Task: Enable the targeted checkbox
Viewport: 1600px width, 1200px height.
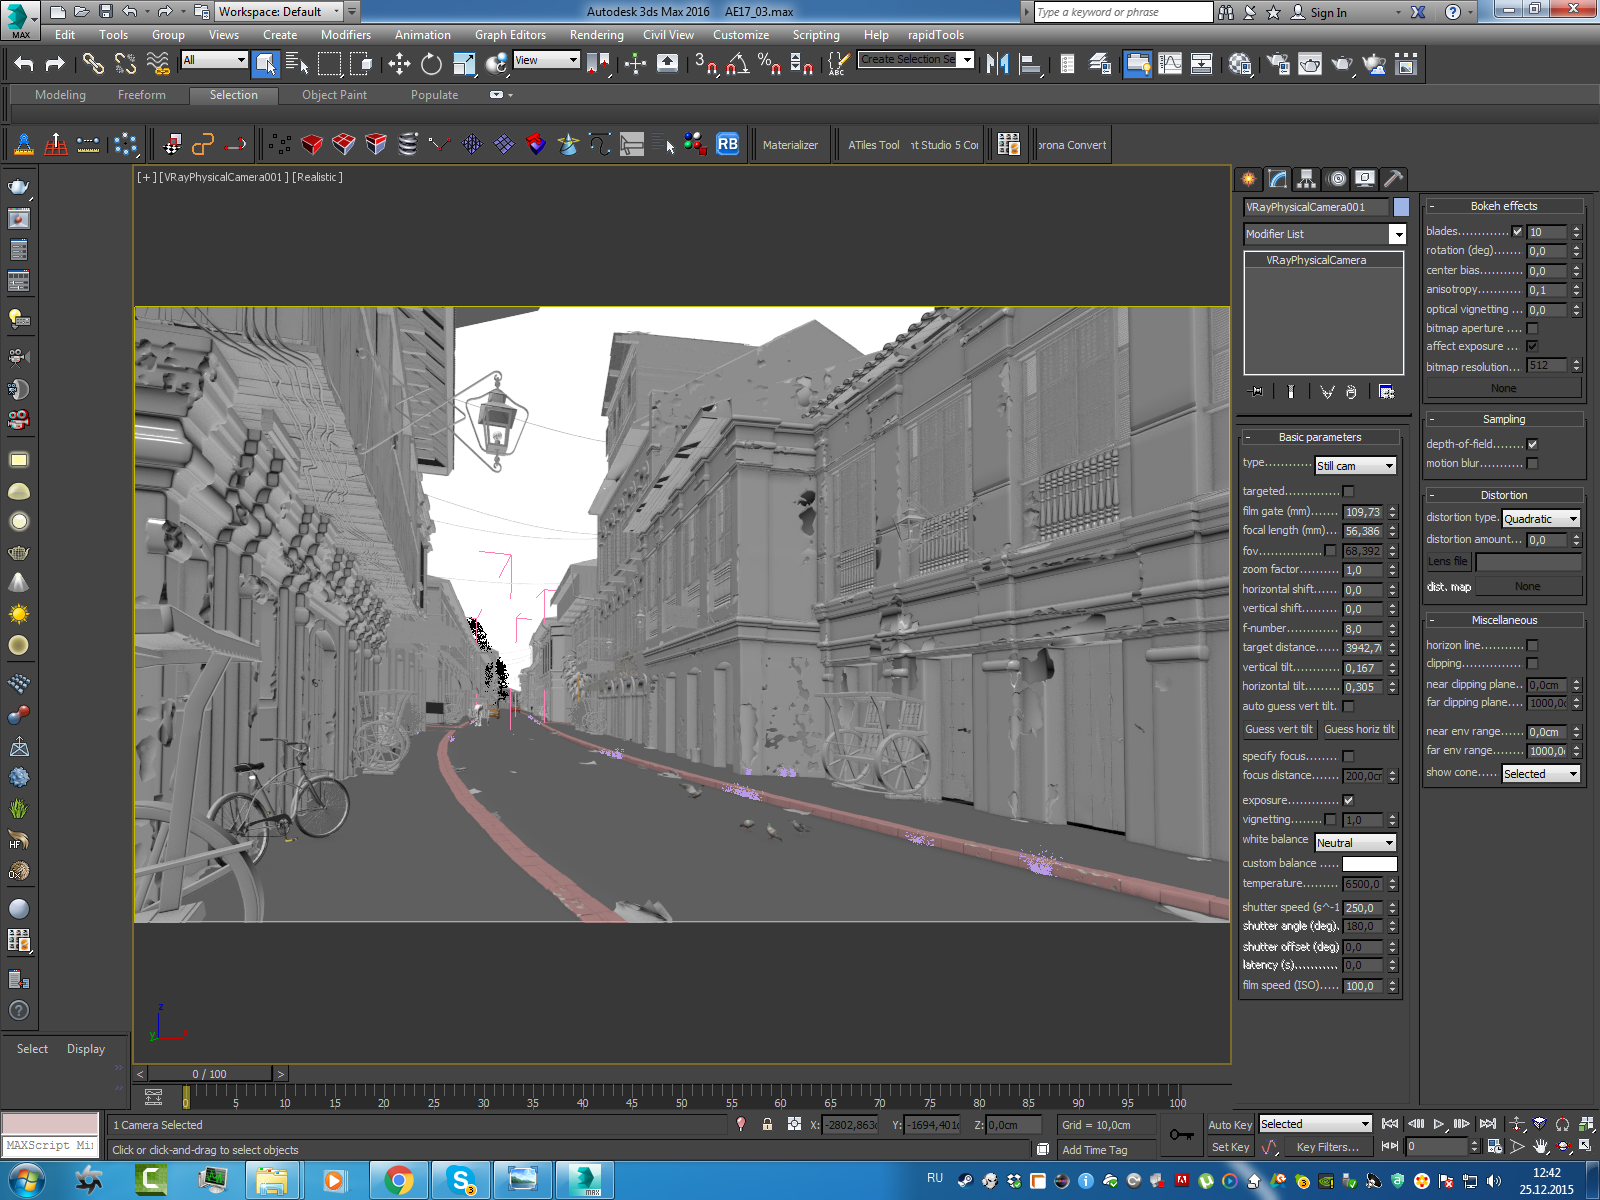Action: tap(1348, 491)
